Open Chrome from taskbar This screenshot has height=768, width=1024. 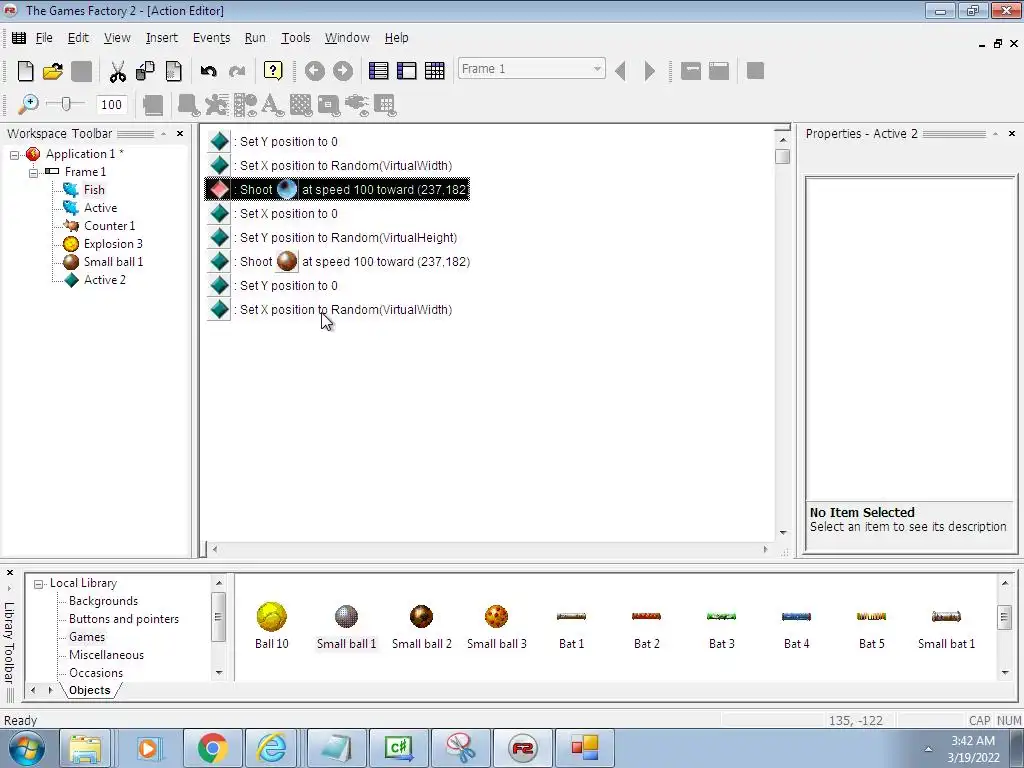[x=213, y=748]
